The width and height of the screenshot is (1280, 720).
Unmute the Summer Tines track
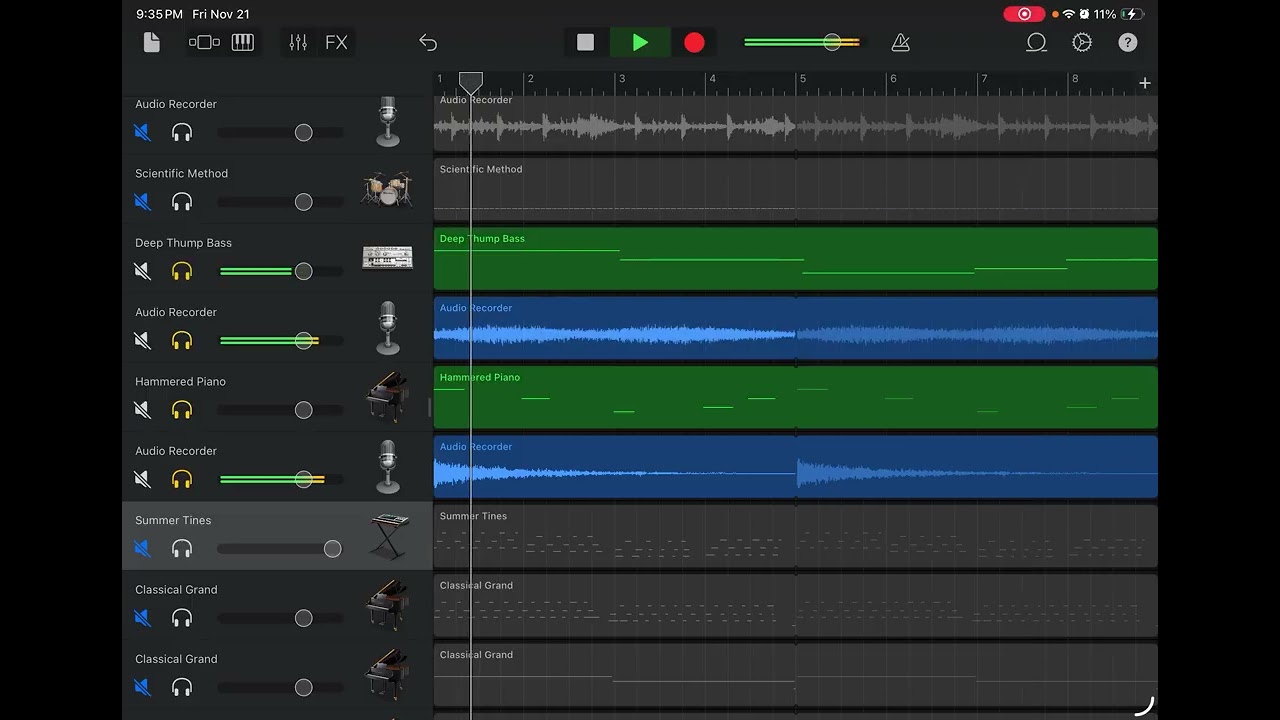tap(142, 549)
